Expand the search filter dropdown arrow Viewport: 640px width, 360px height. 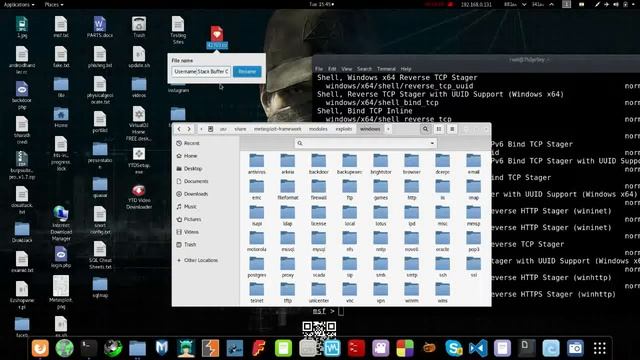click(432, 143)
